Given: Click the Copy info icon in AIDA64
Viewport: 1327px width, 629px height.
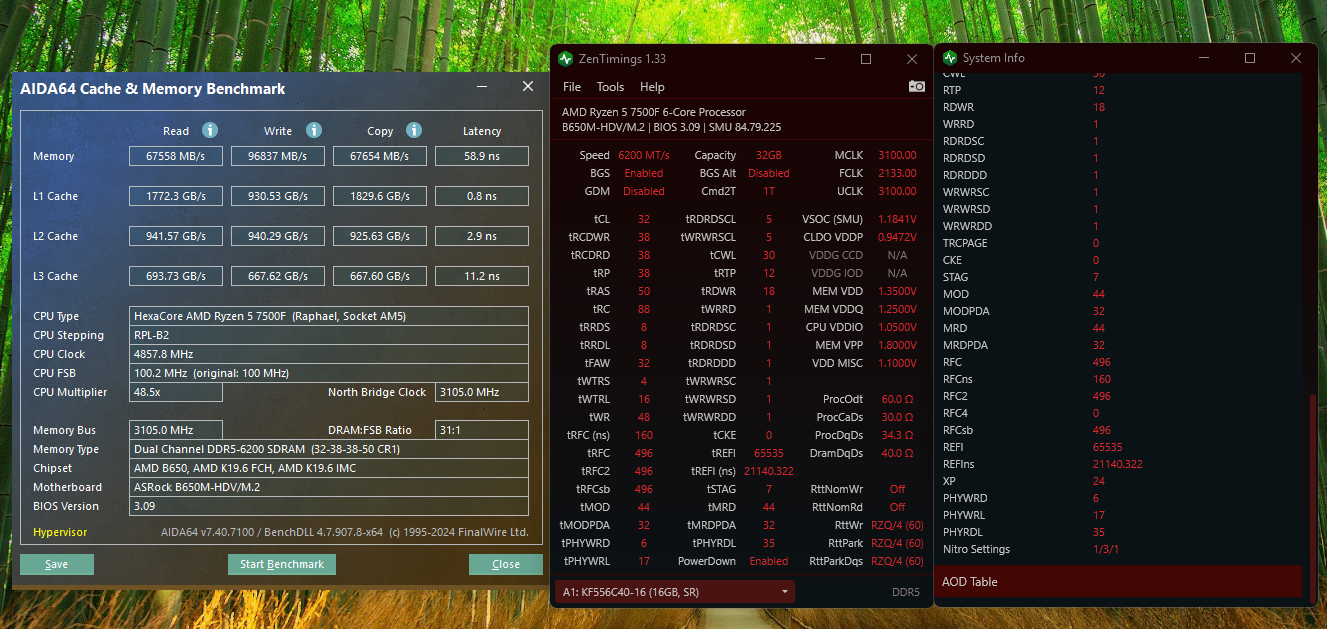Looking at the screenshot, I should point(414,130).
